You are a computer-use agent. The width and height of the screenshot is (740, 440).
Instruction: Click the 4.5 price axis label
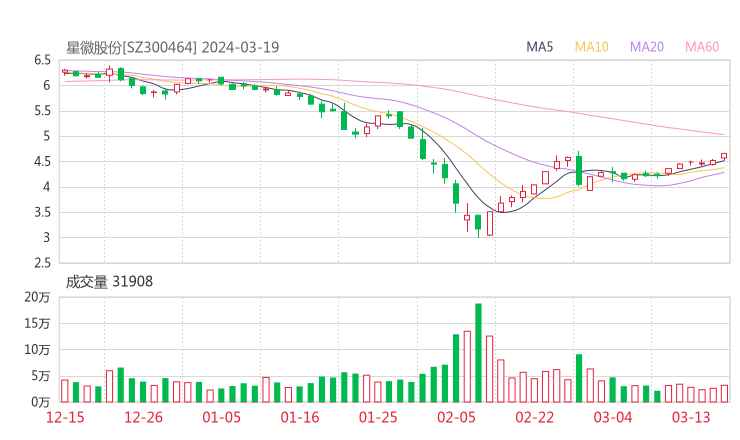[x=42, y=161]
